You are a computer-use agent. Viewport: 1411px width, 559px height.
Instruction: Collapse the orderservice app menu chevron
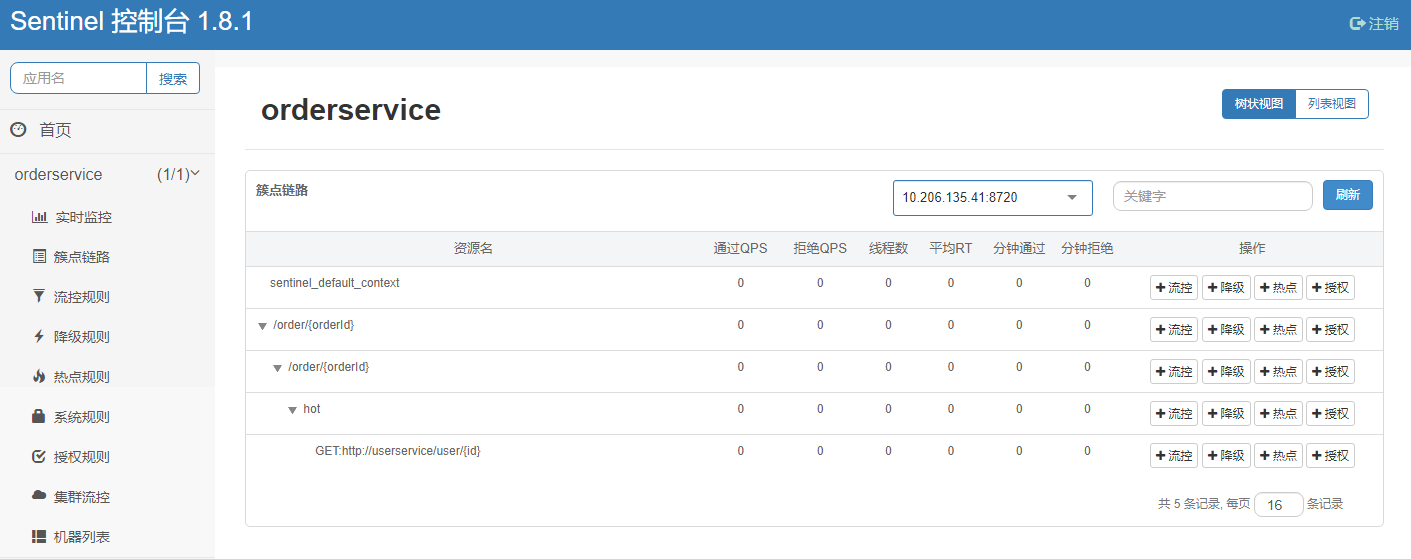pos(195,173)
